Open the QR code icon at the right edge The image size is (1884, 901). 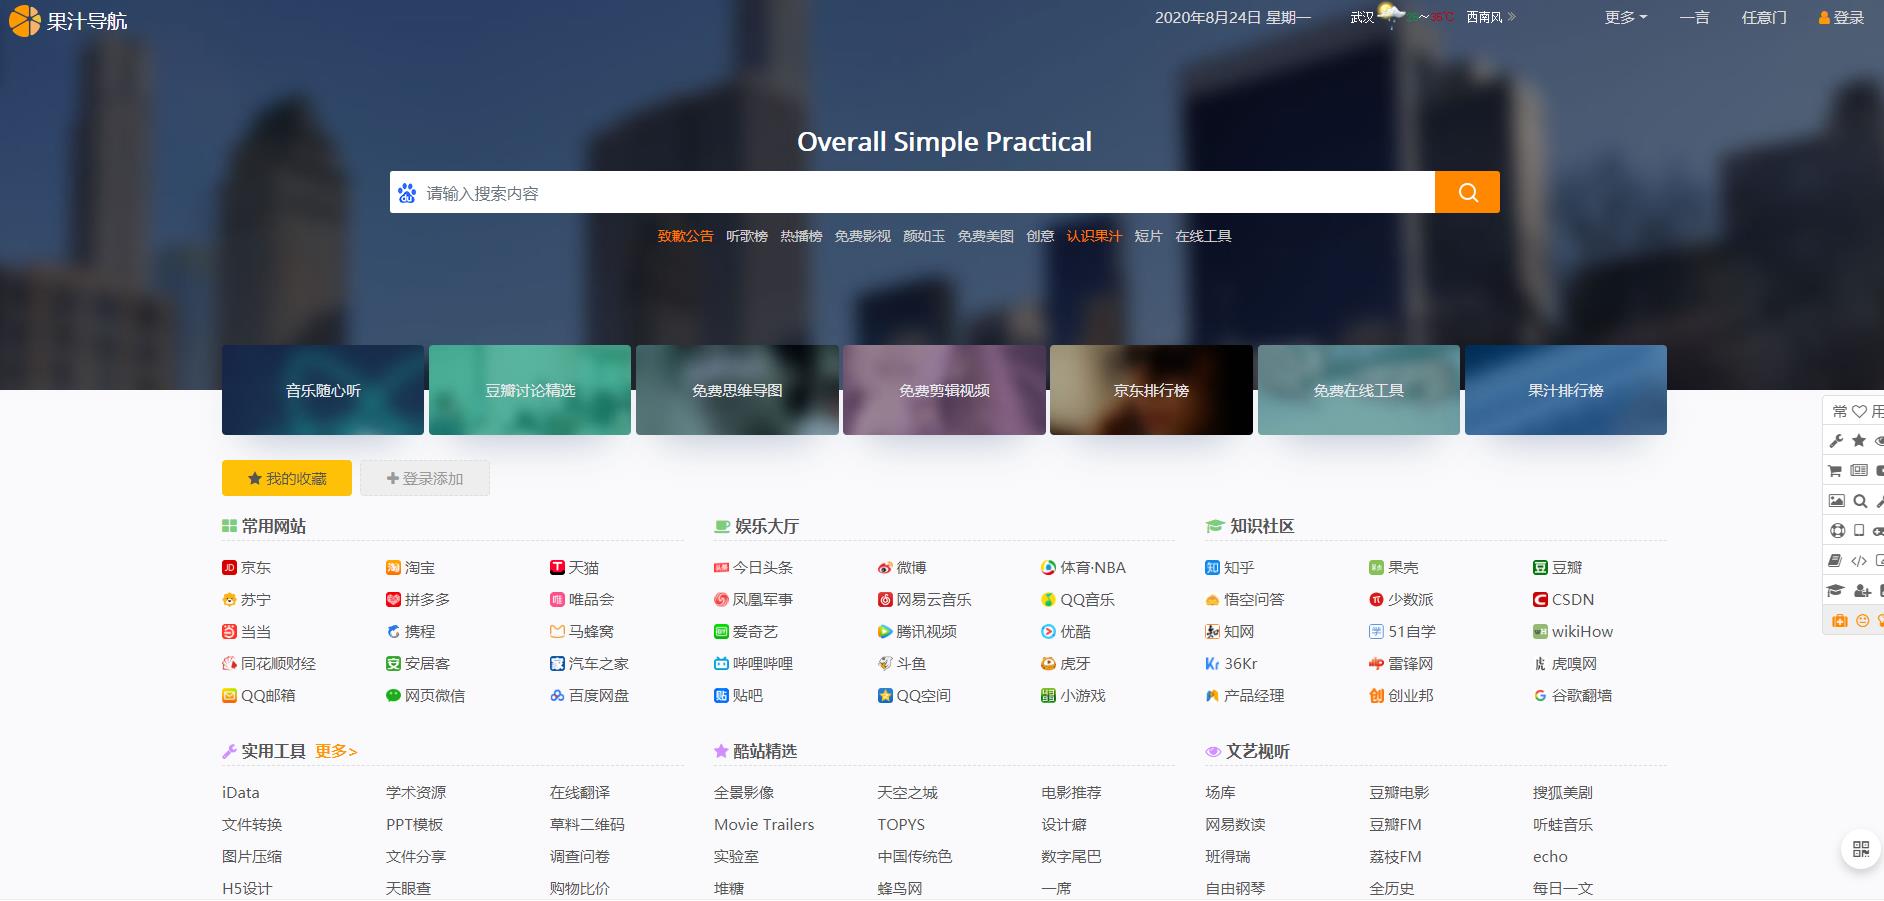click(1861, 849)
